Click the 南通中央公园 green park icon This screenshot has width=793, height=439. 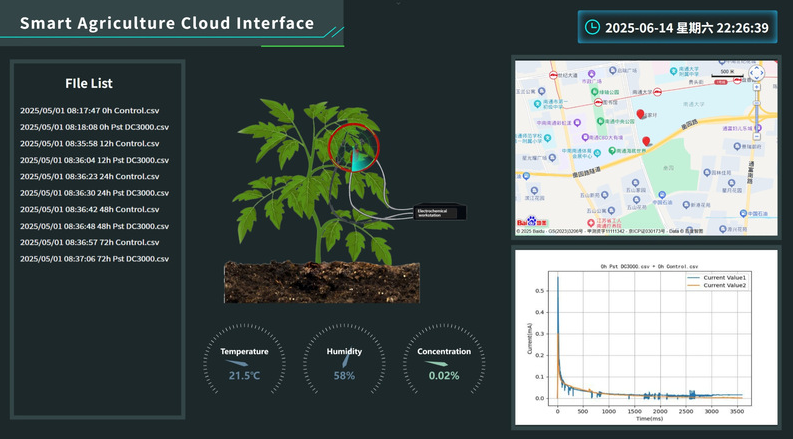(x=600, y=121)
